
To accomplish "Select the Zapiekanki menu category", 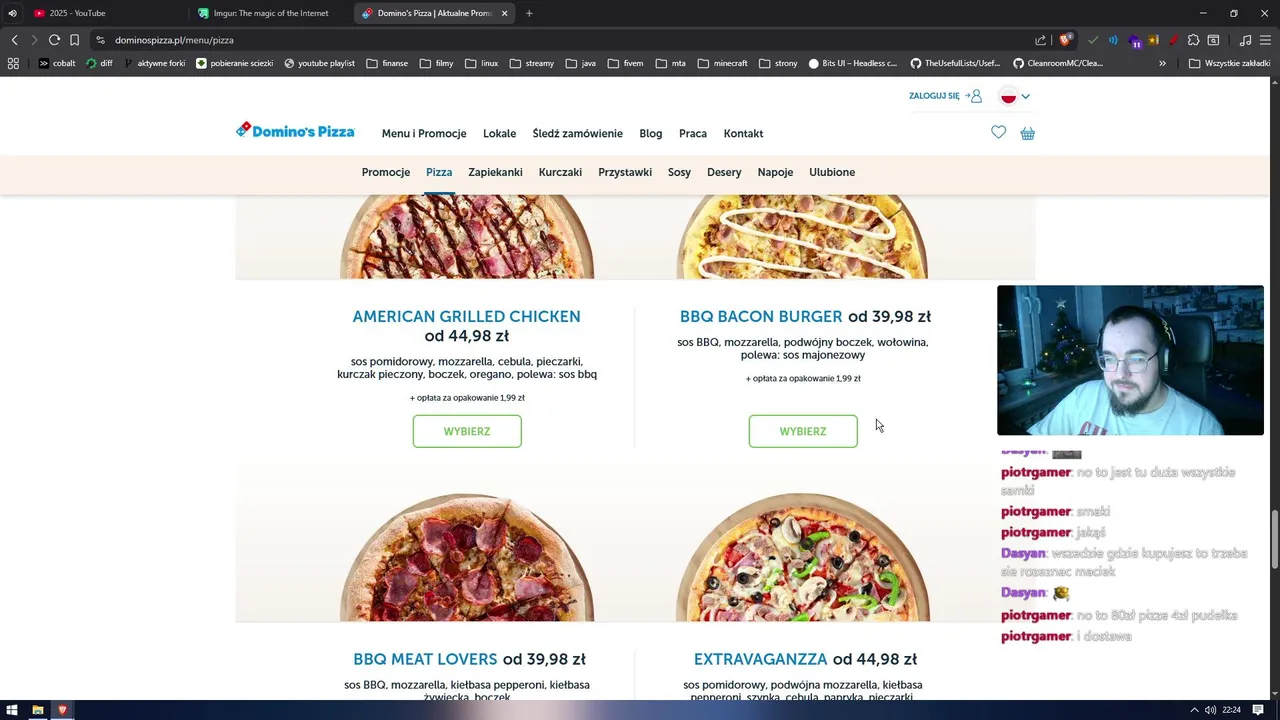I will [x=495, y=172].
